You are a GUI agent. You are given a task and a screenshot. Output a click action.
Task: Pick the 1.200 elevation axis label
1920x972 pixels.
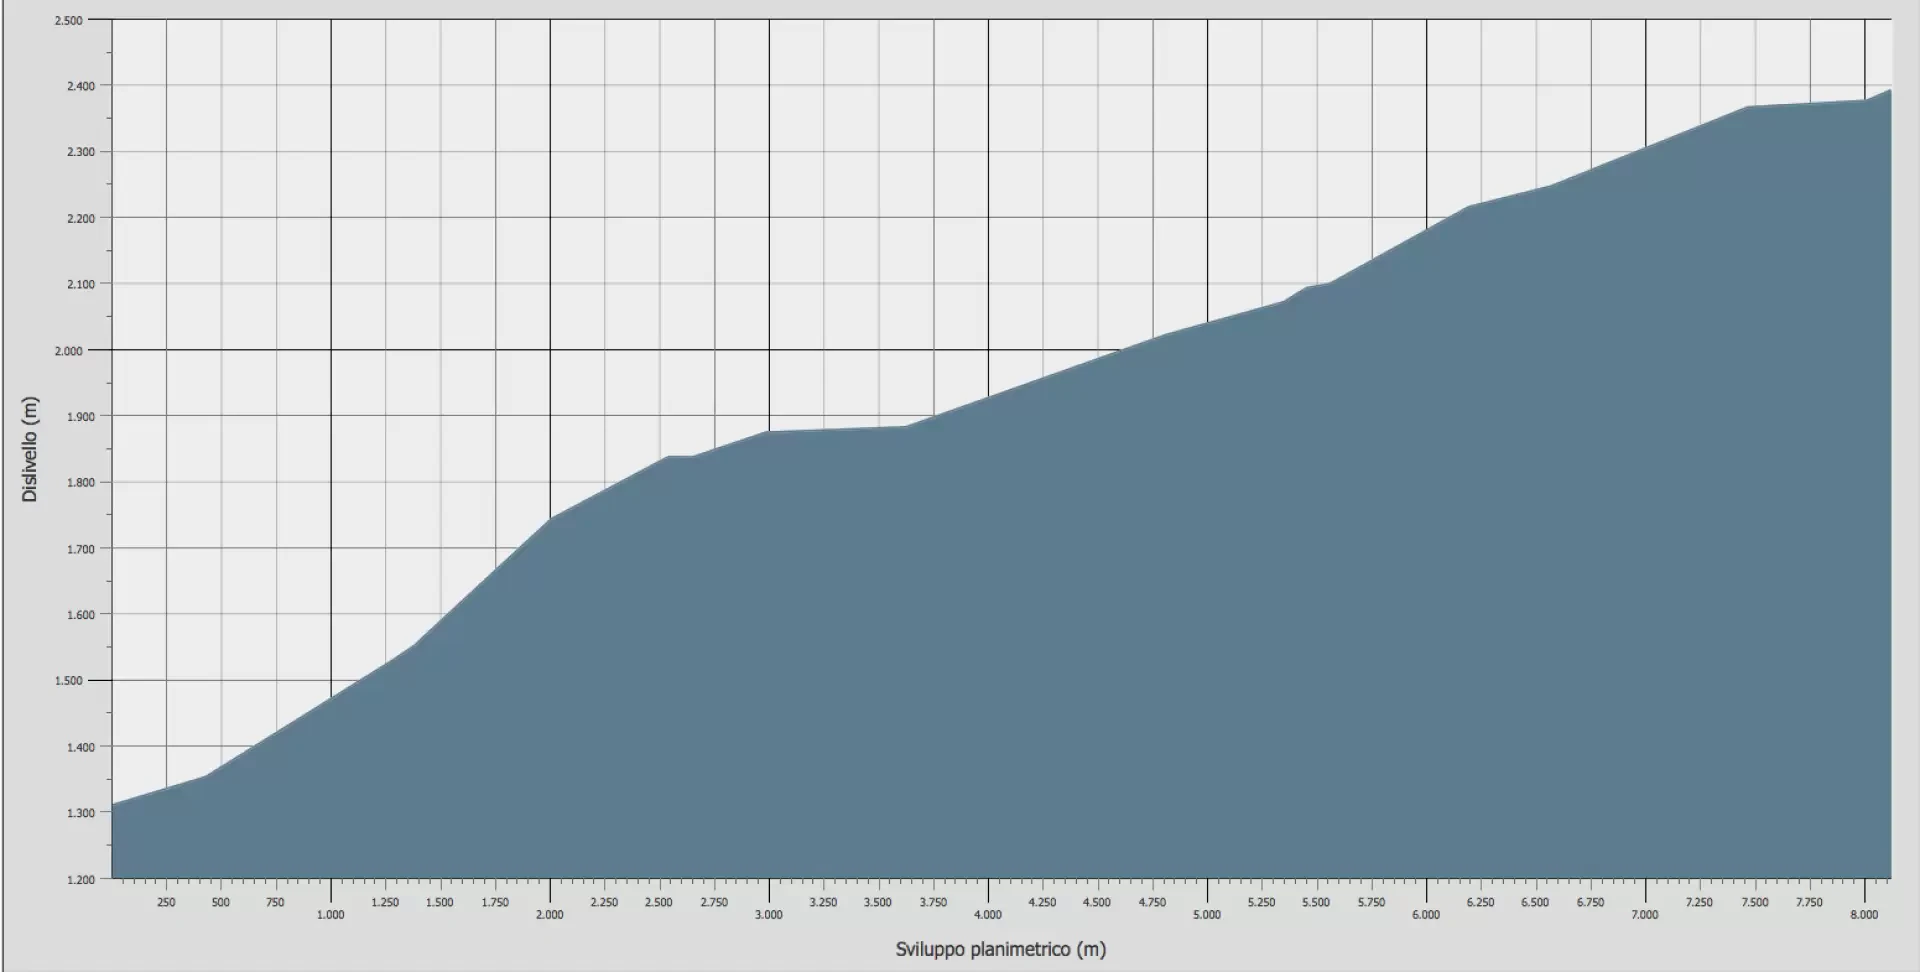coord(82,879)
